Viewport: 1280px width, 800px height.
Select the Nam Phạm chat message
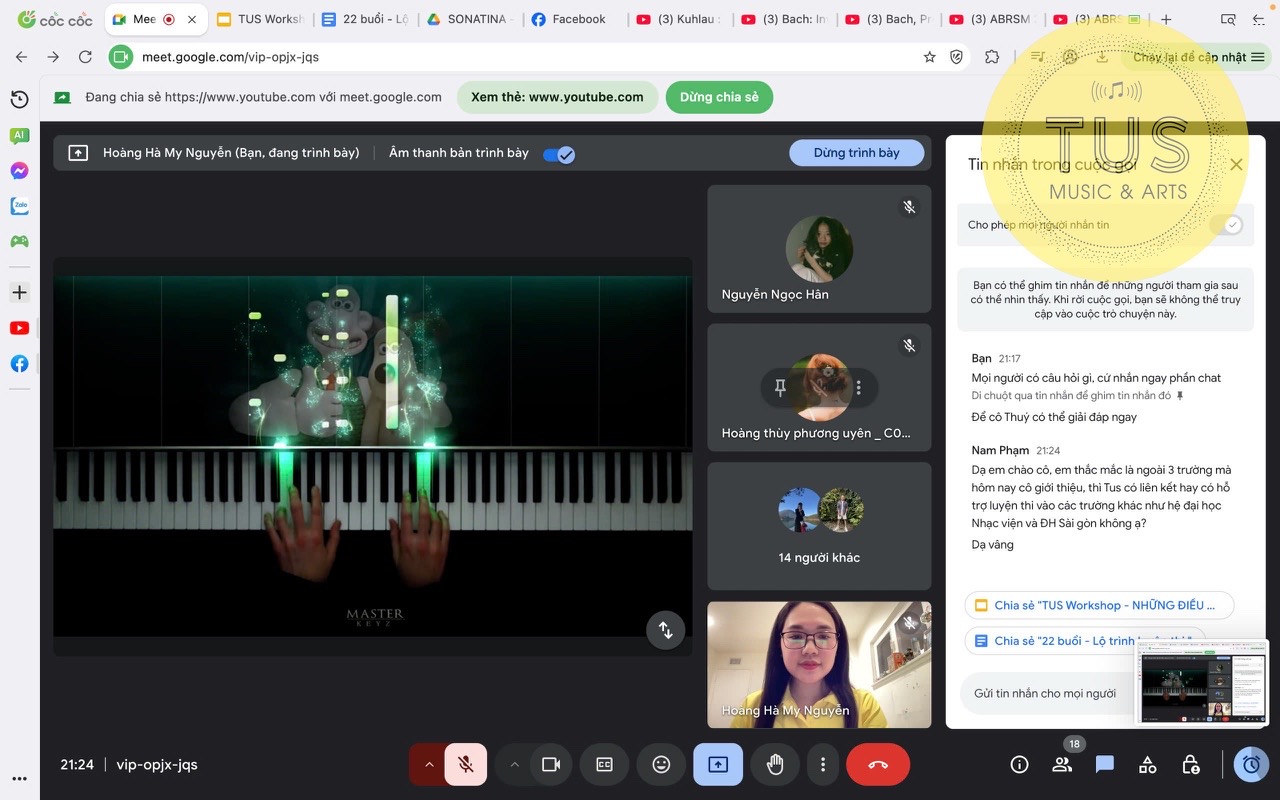pyautogui.click(x=1101, y=496)
